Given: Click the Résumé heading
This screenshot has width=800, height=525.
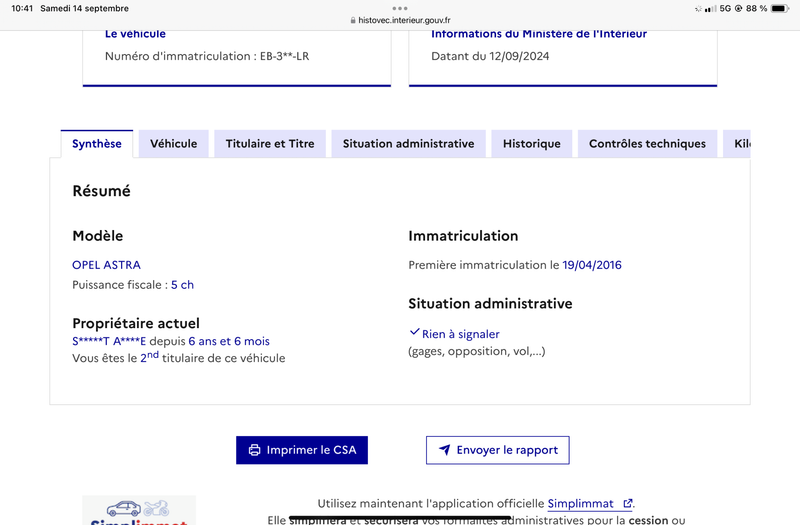Looking at the screenshot, I should point(102,191).
